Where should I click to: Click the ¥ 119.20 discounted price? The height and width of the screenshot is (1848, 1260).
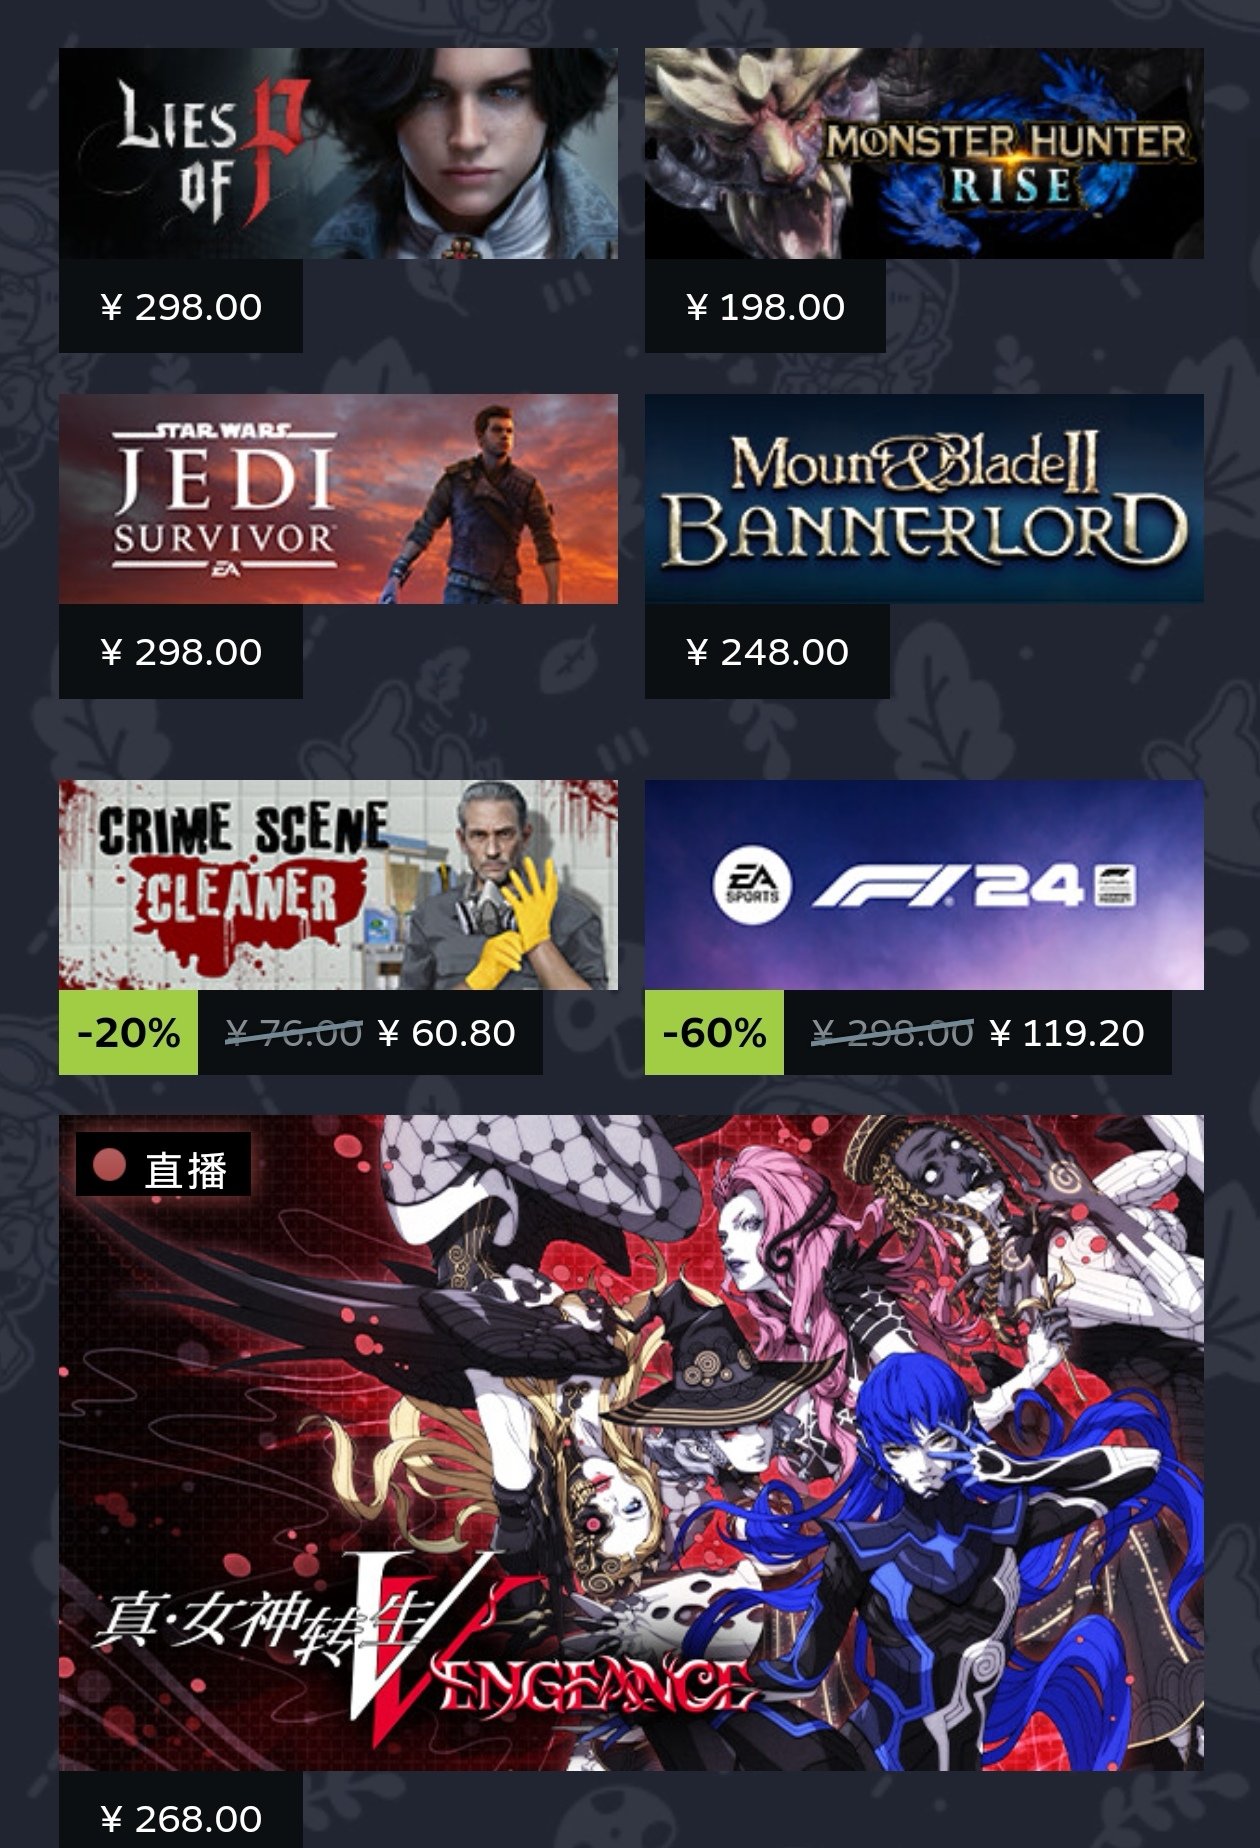point(1066,1033)
